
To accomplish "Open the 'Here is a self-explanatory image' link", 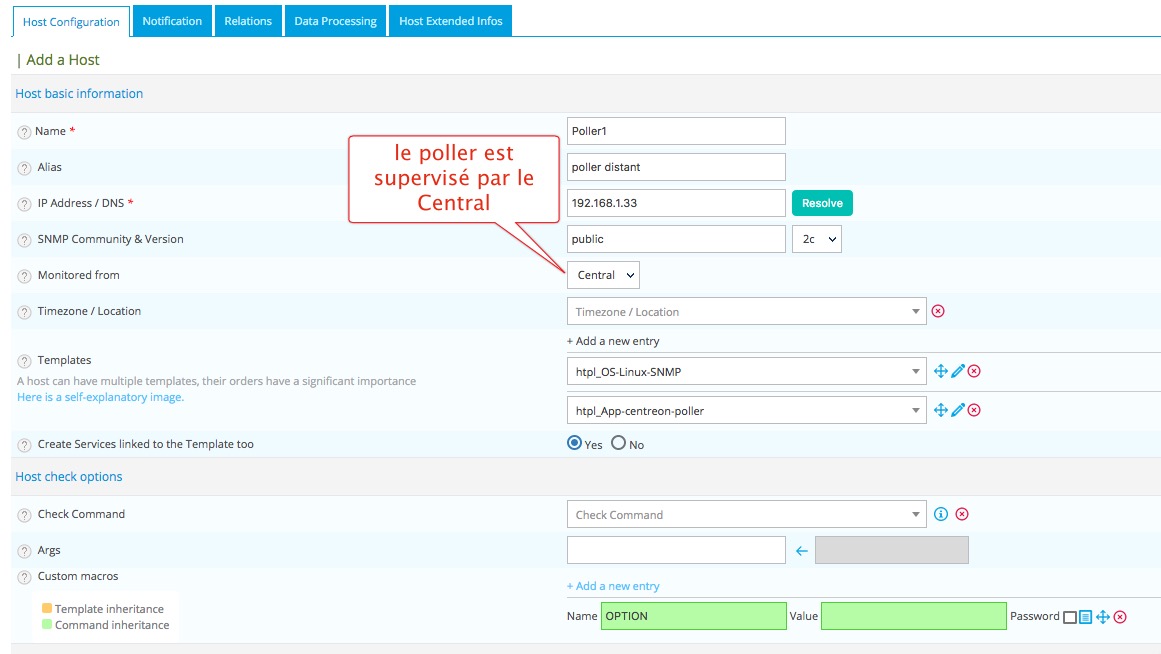I will click(100, 397).
